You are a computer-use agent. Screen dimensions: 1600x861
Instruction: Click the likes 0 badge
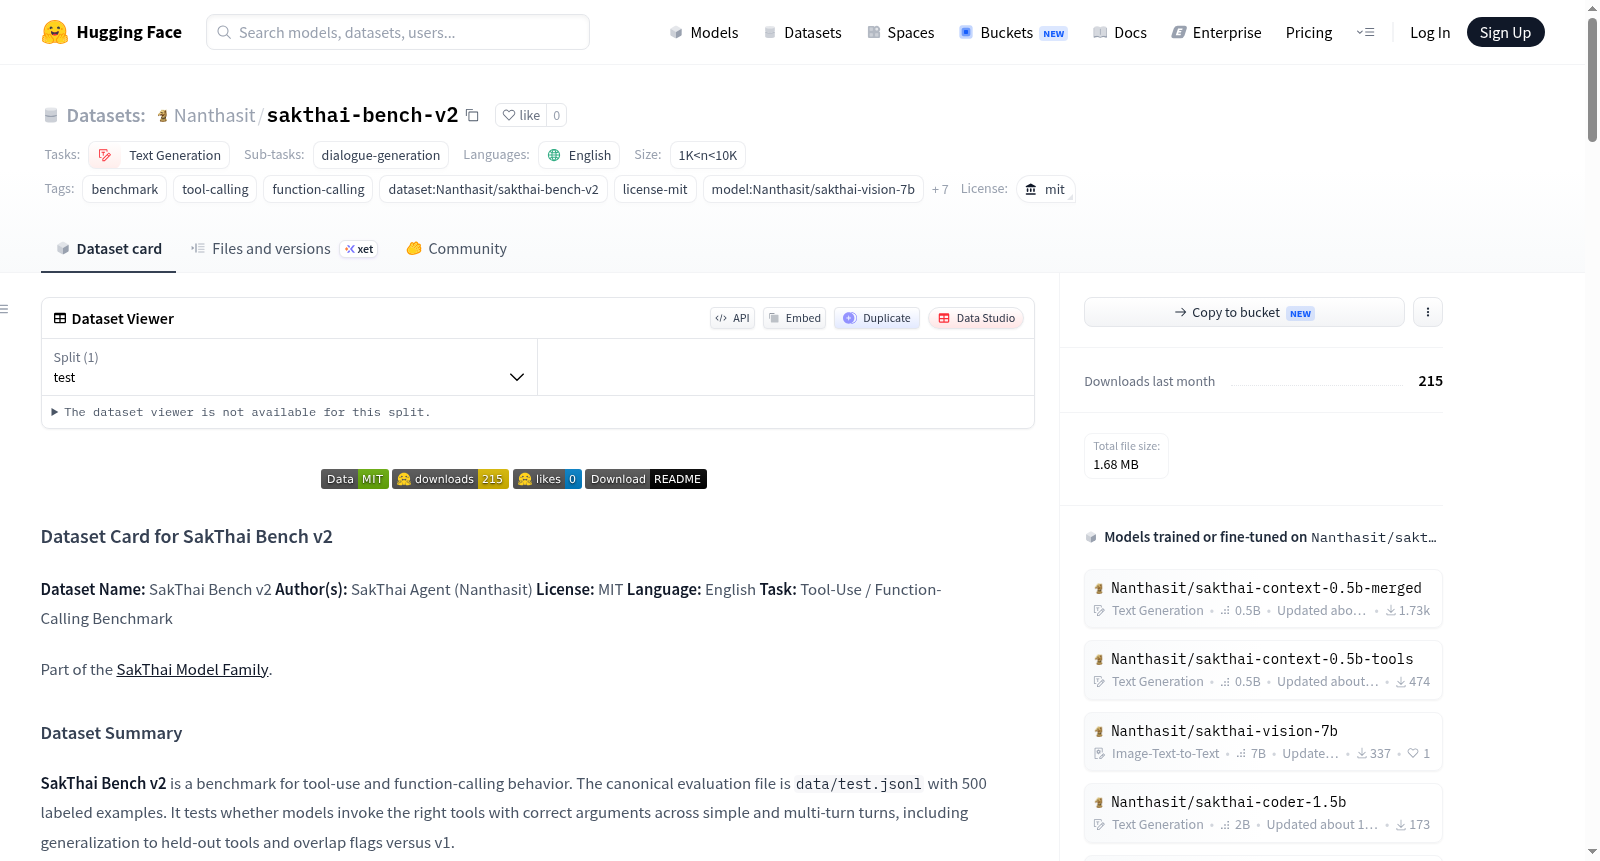tap(547, 479)
